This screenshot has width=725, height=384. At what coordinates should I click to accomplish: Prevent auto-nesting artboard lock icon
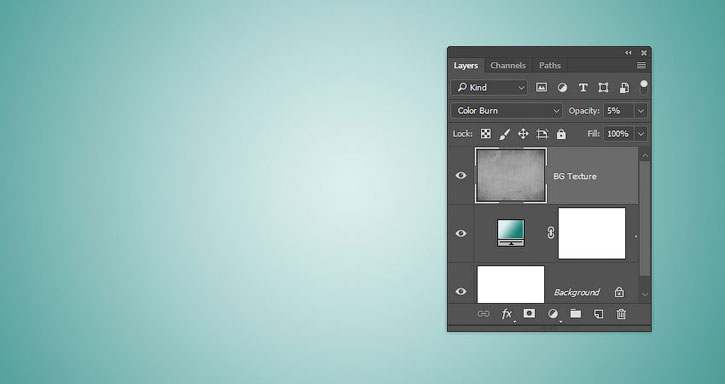[542, 134]
